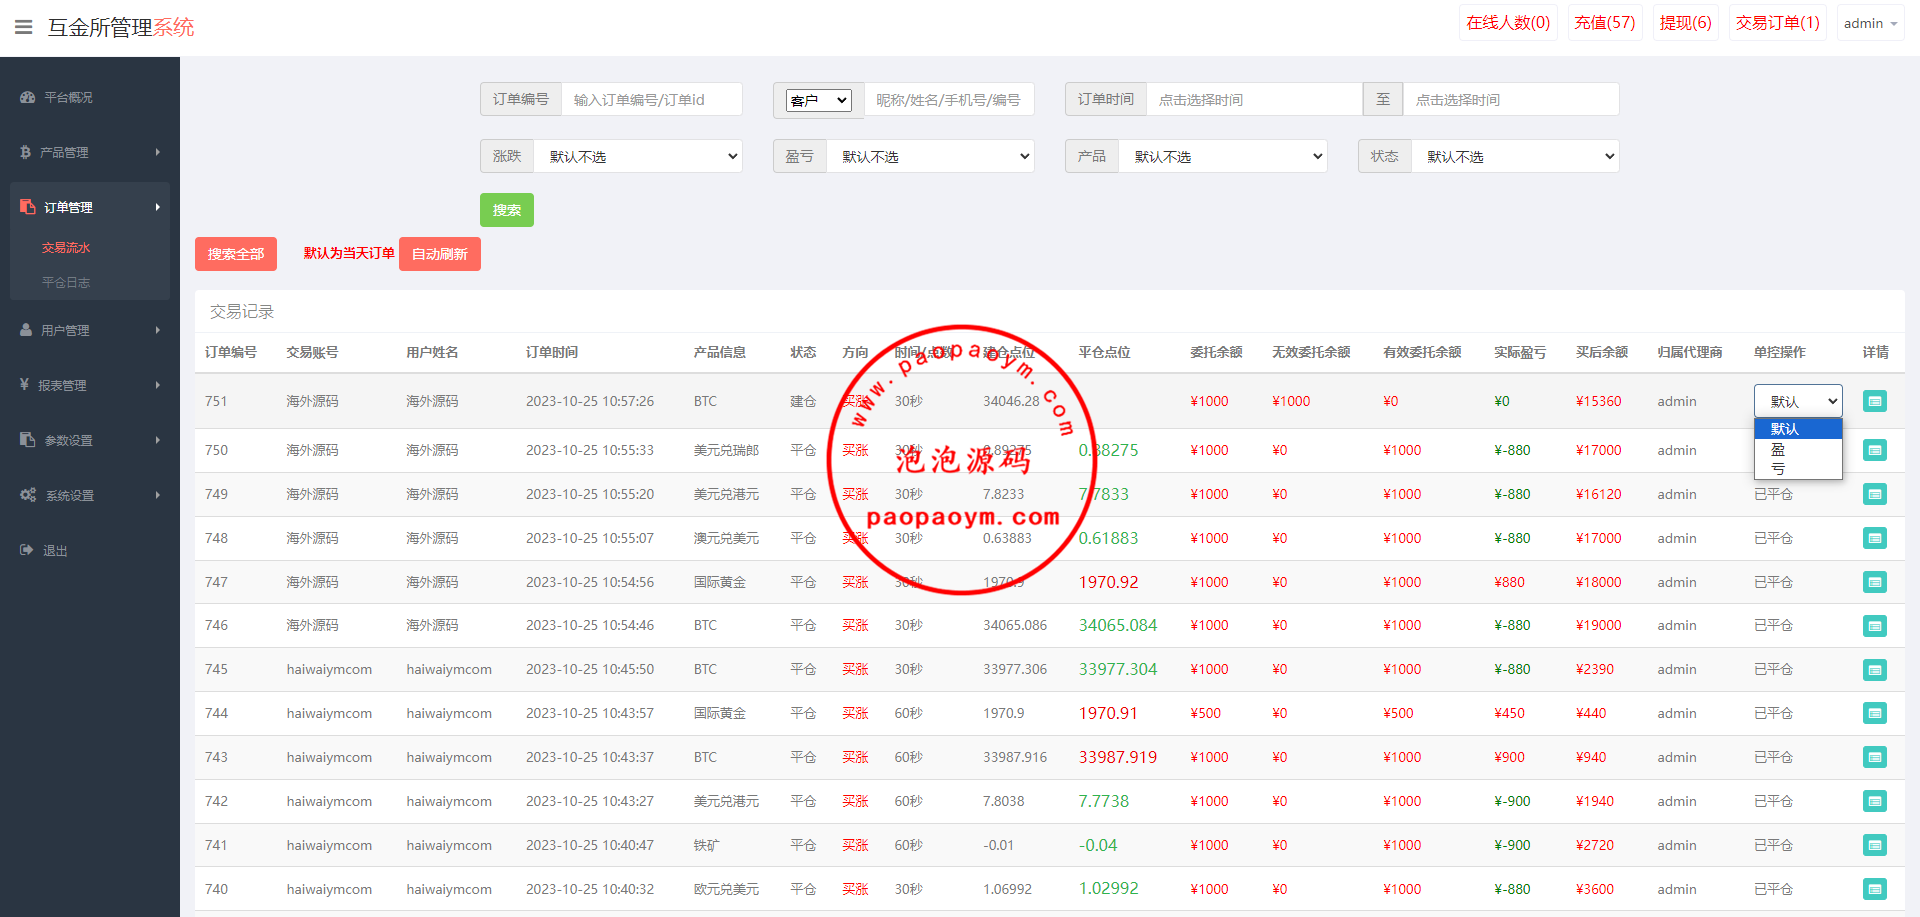The height and width of the screenshot is (917, 1920).
Task: Click the order start time field
Action: (x=1255, y=100)
